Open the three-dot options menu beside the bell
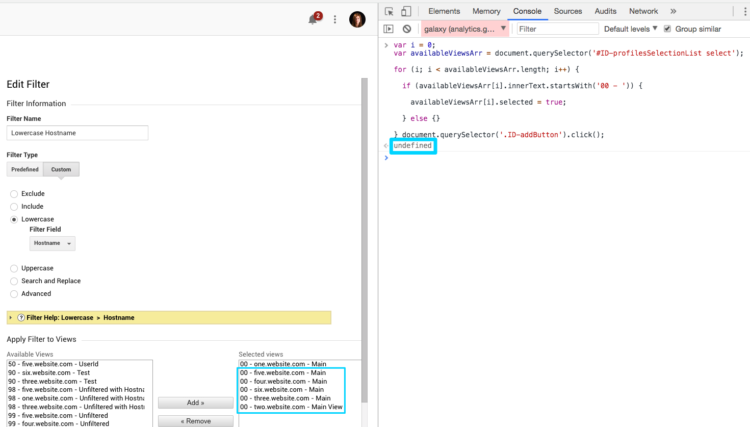 pos(335,19)
